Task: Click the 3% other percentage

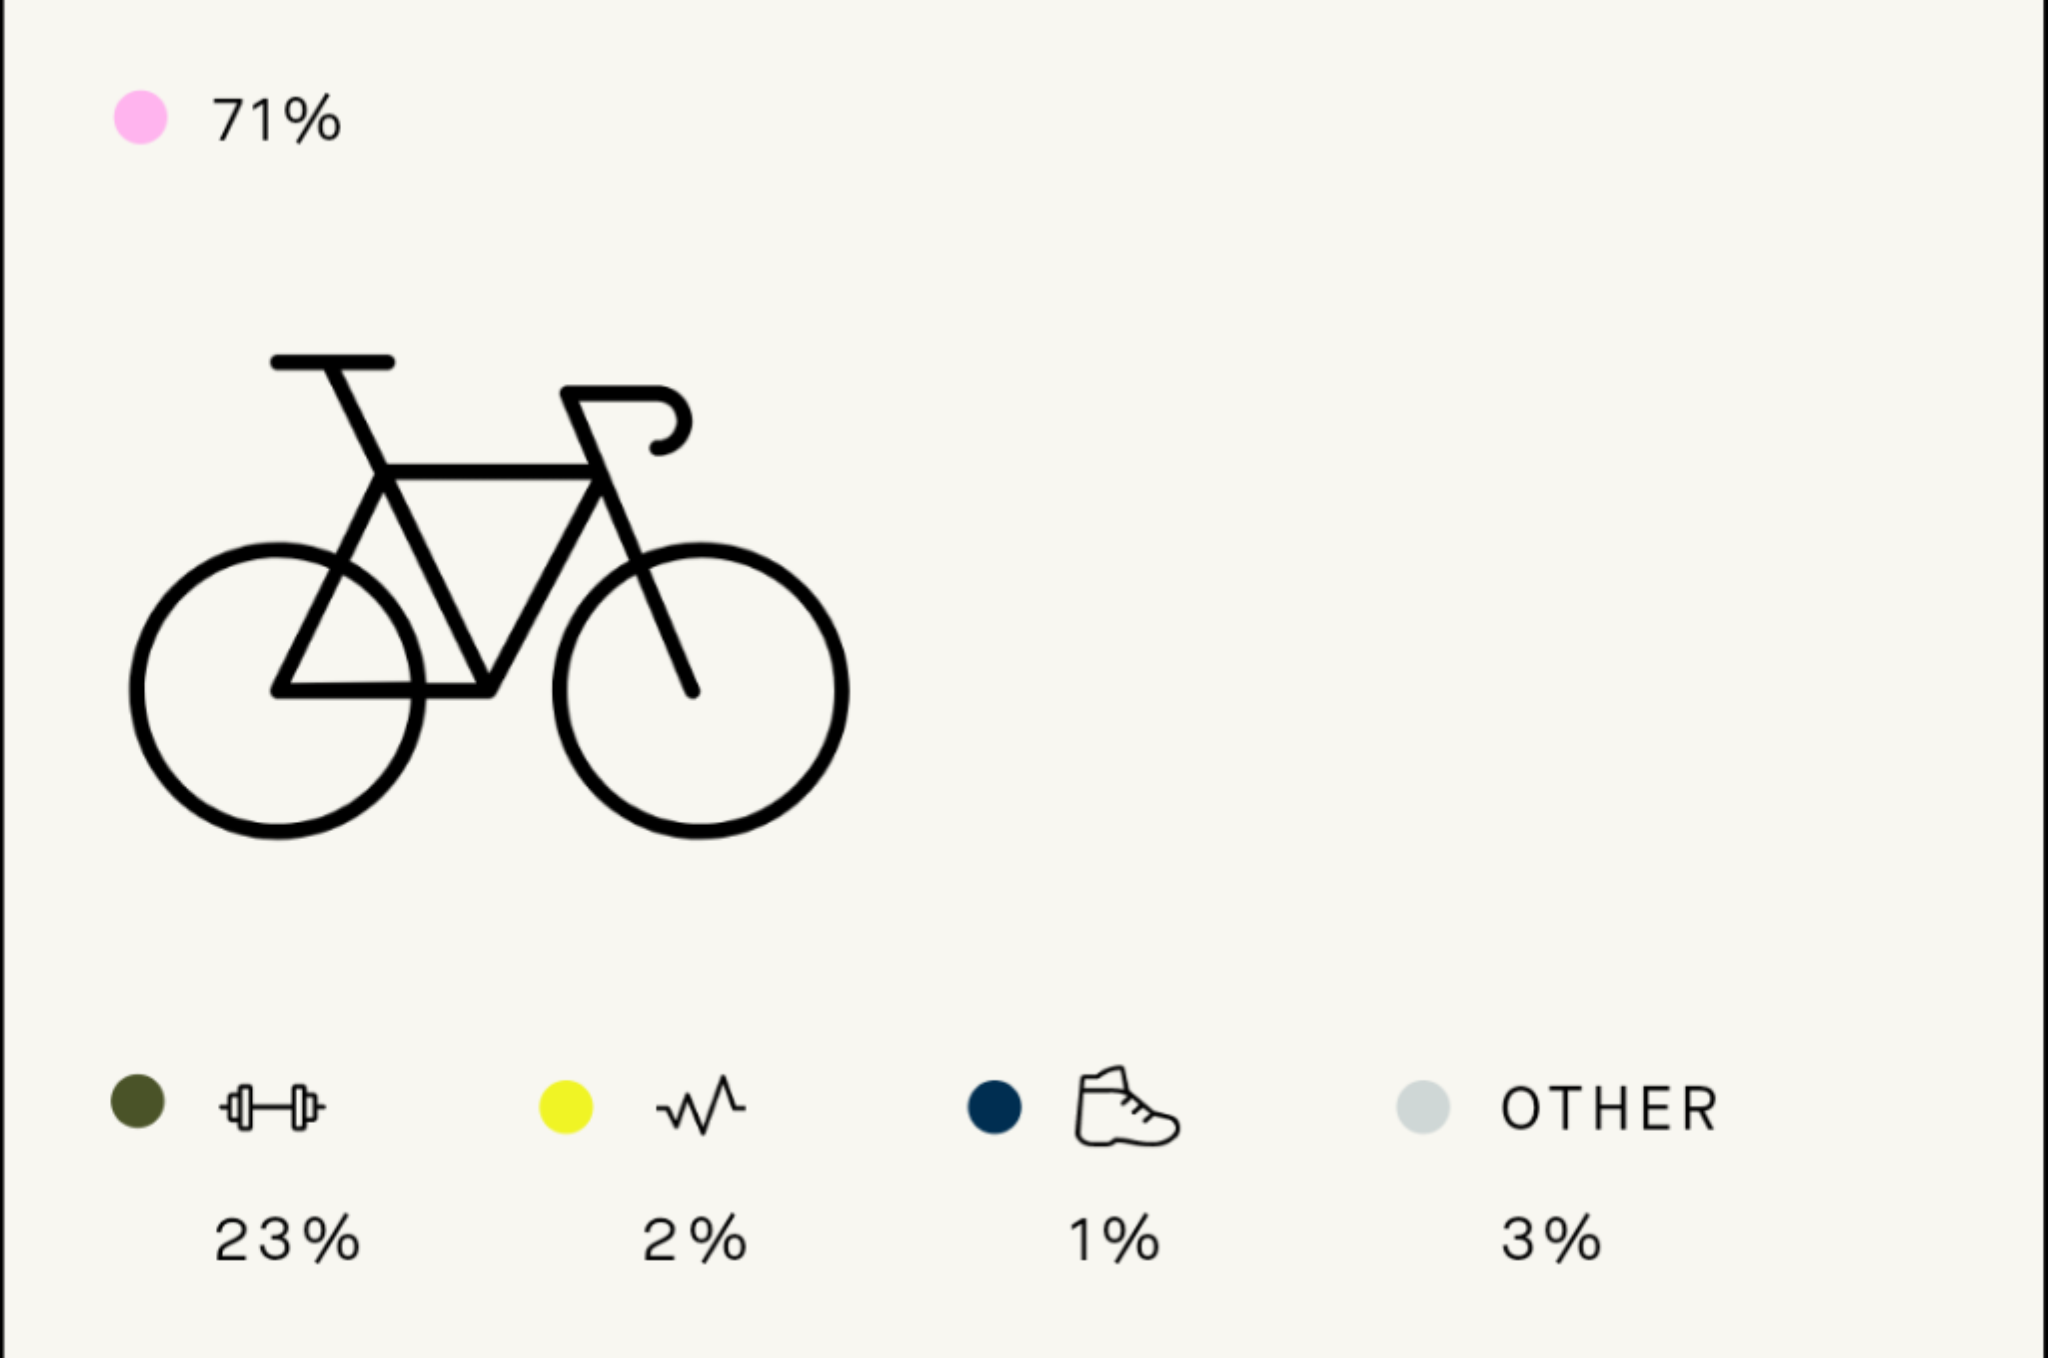Action: pos(1551,1239)
